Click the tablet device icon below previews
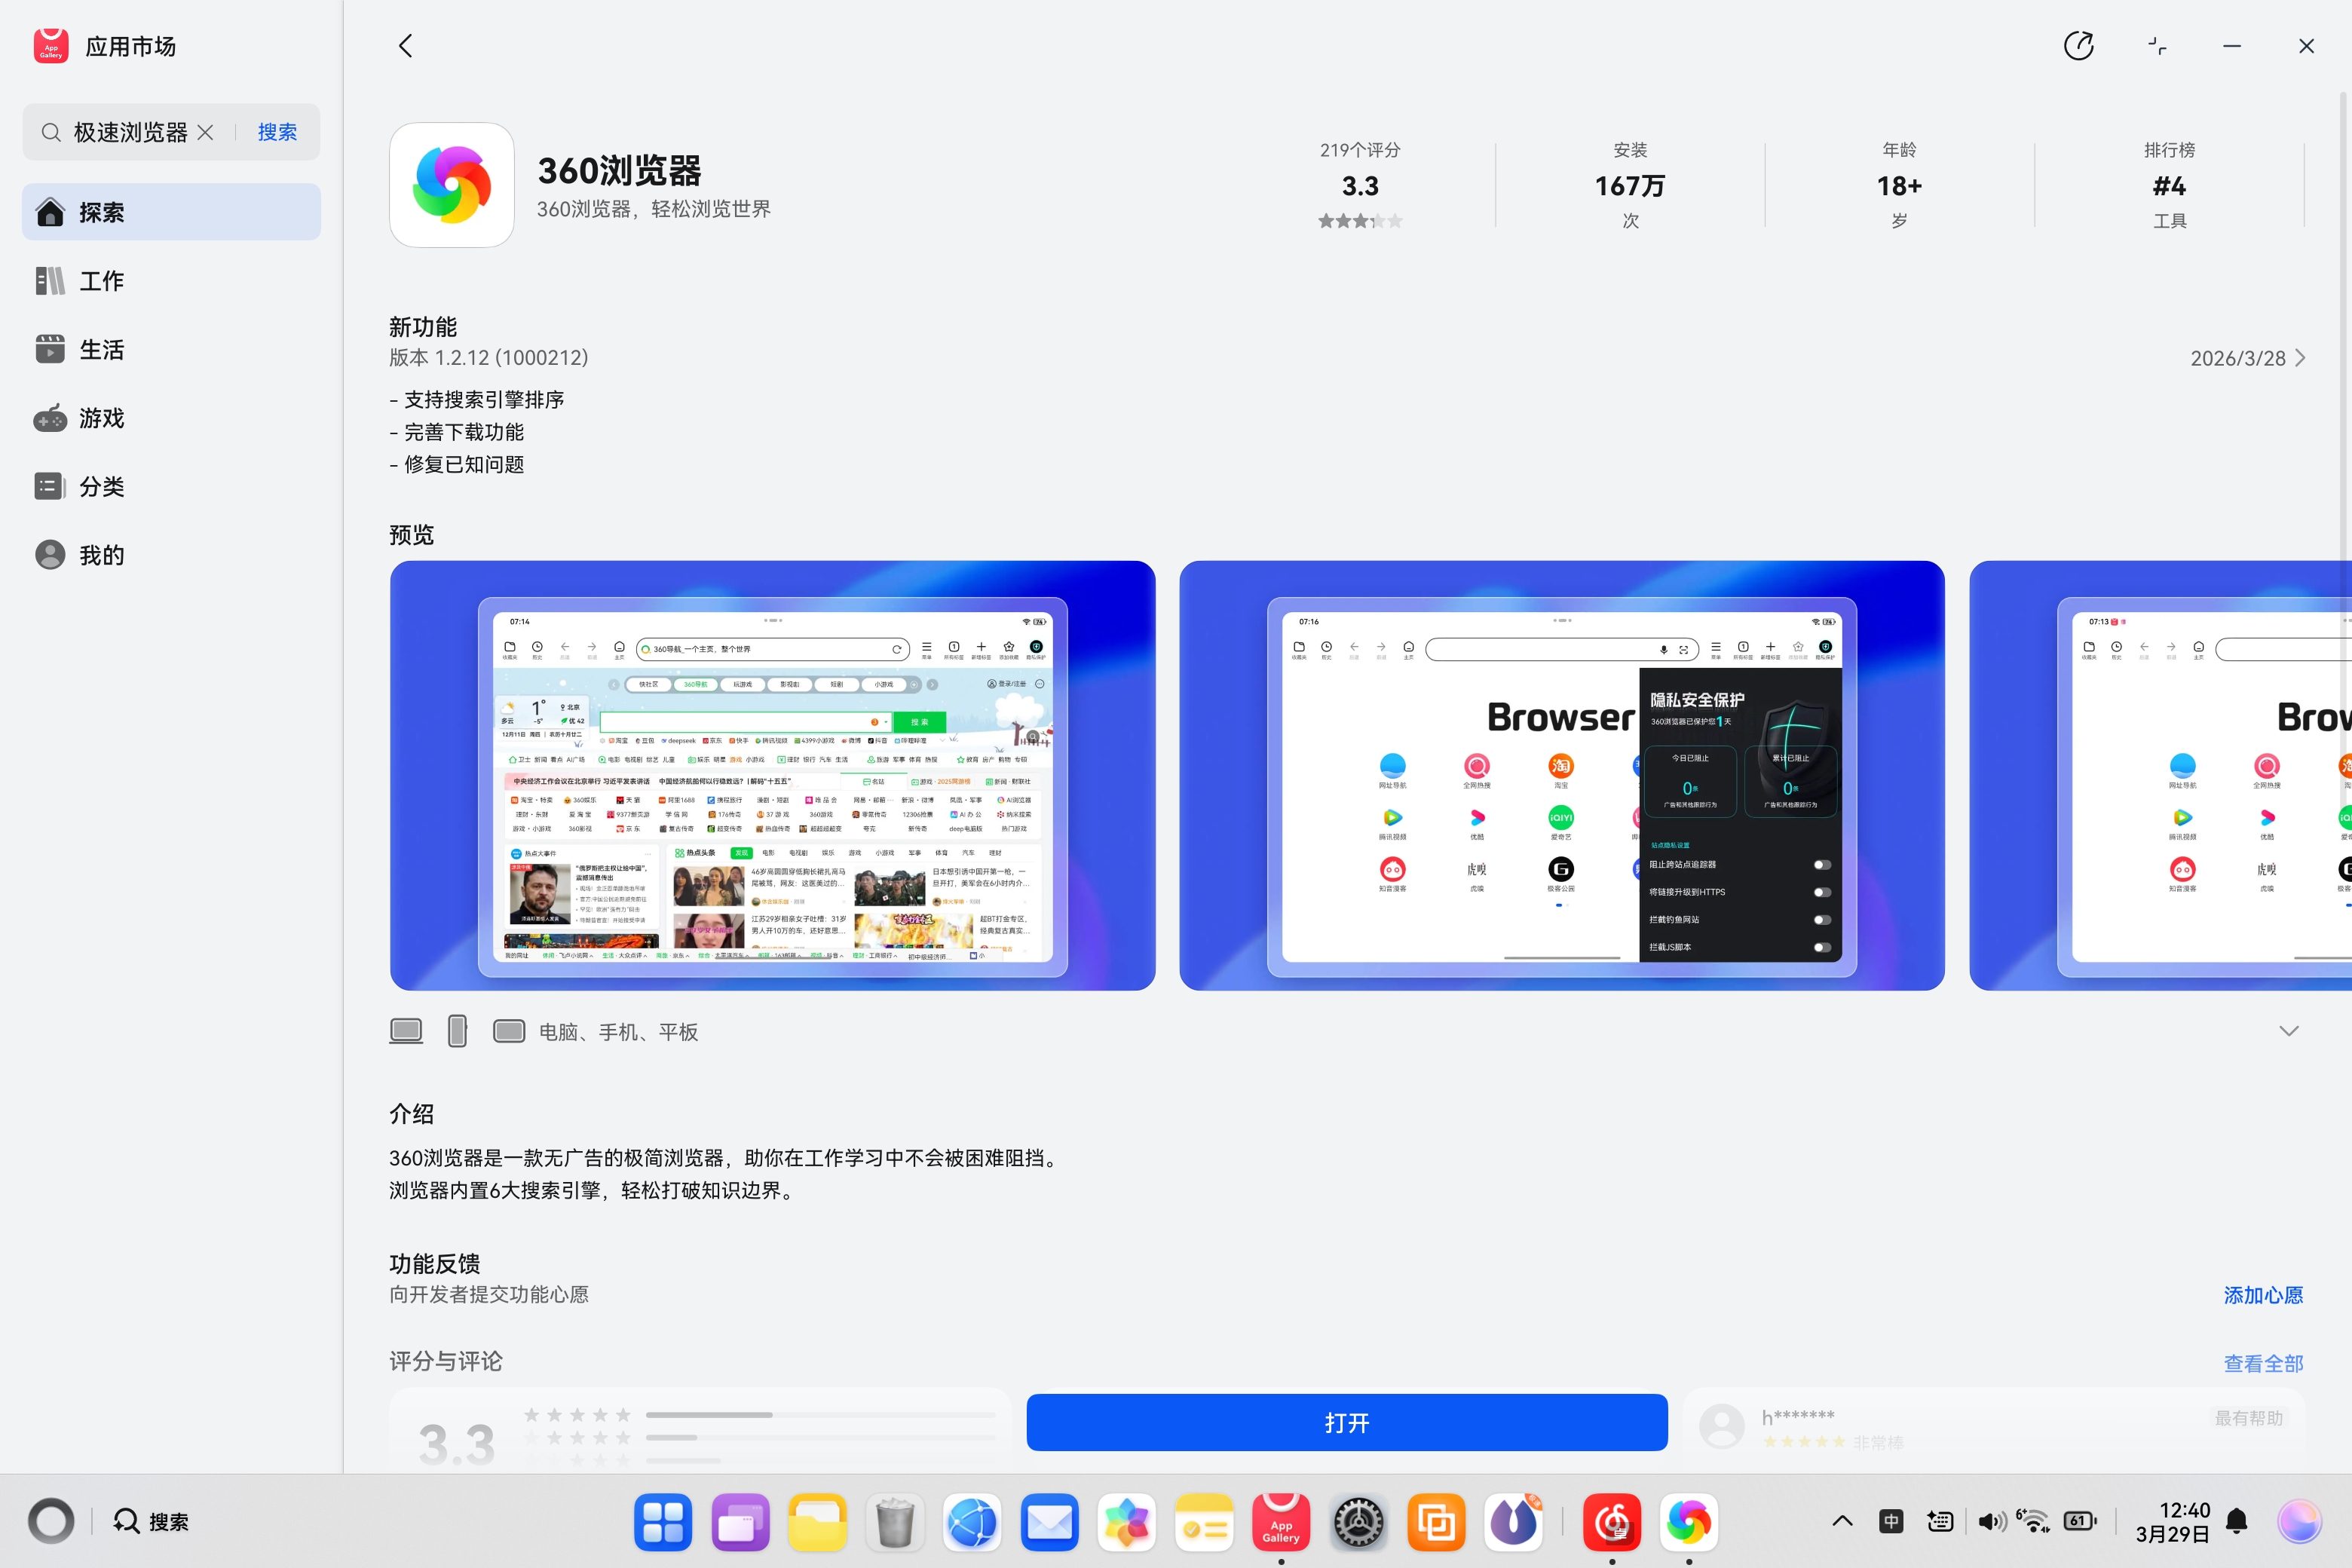The width and height of the screenshot is (2352, 1568). point(509,1031)
